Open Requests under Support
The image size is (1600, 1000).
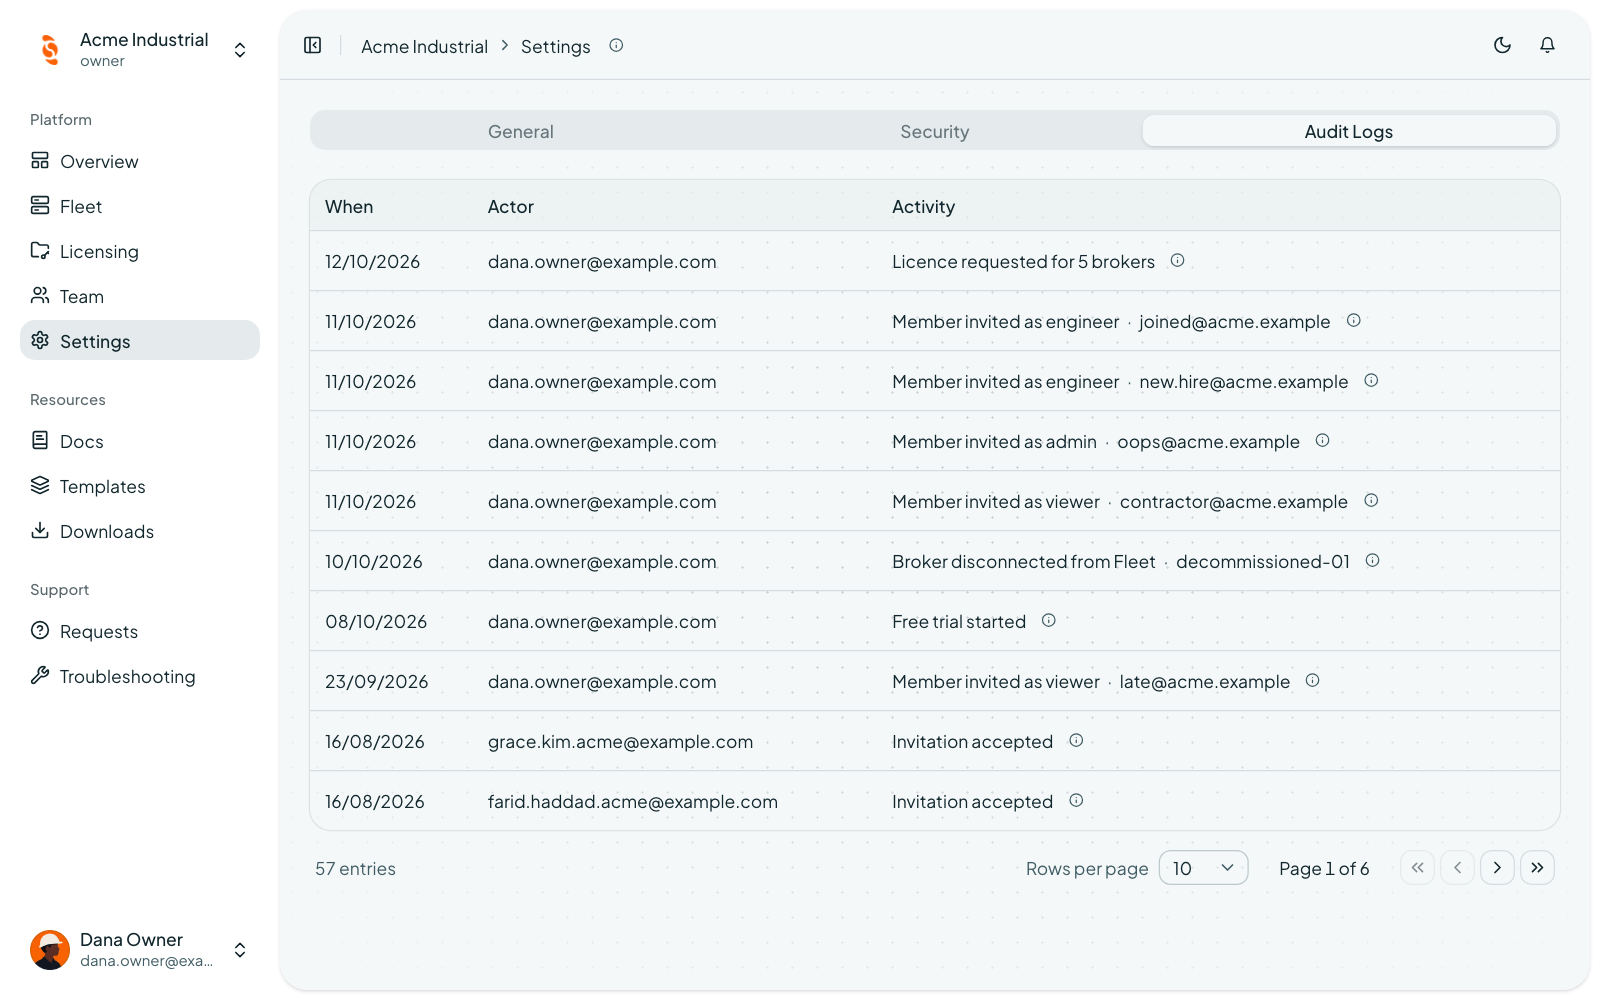[x=140, y=631]
